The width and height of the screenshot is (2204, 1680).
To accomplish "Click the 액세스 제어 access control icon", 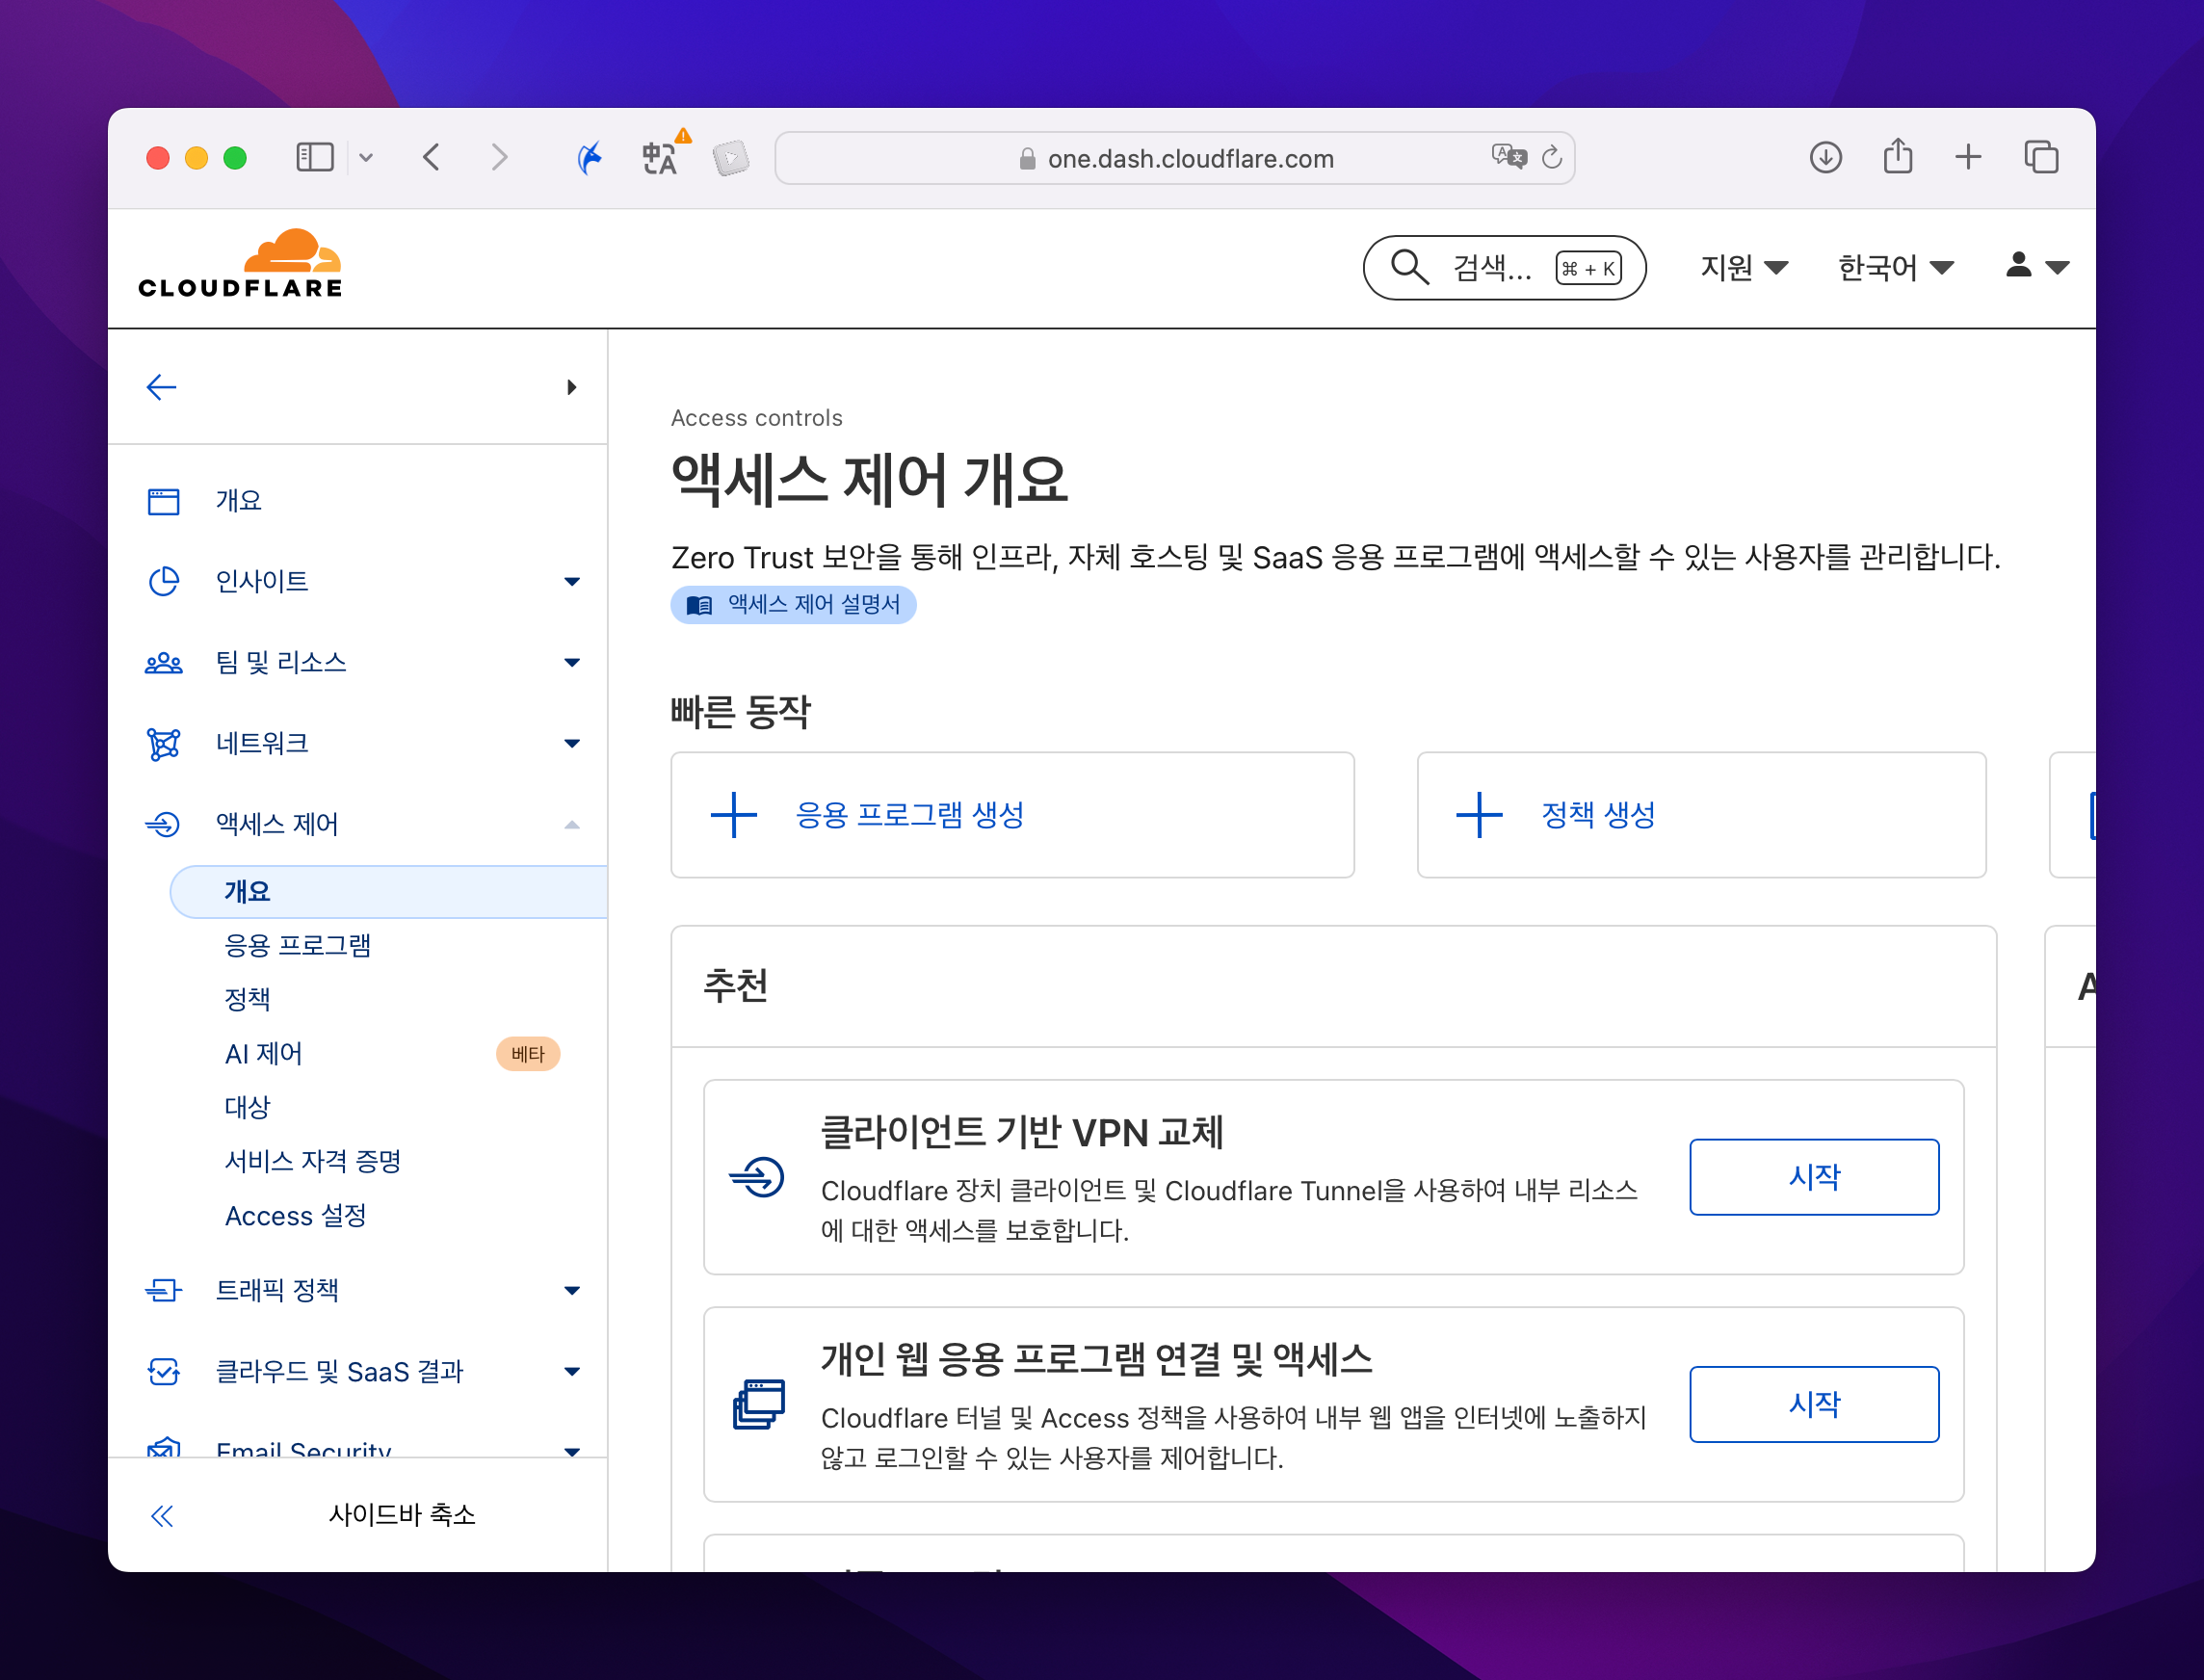I will tap(163, 824).
